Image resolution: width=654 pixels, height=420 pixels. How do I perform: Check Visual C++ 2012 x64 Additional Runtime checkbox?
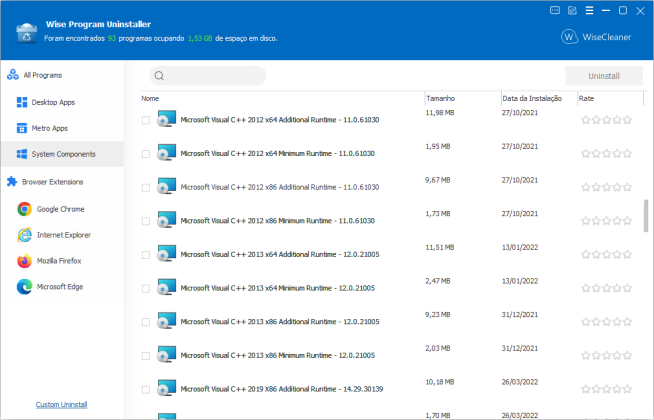pyautogui.click(x=146, y=120)
